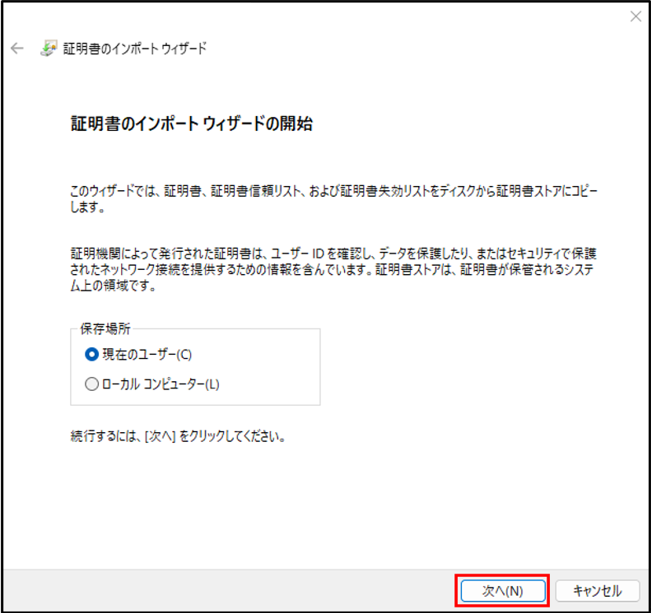651x613 pixels.
Task: Click the paragraph beginning このウィザードでは
Action: 333,199
